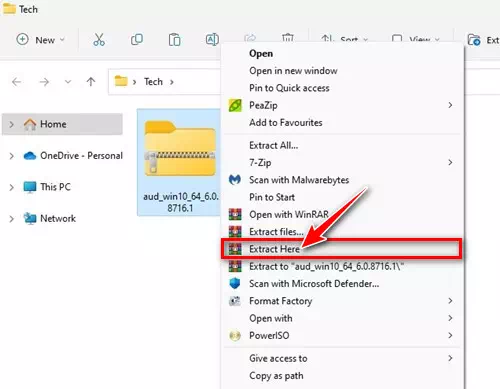Viewport: 500px width, 389px height.
Task: Expand the Format Factory submenu arrow
Action: tap(450, 301)
